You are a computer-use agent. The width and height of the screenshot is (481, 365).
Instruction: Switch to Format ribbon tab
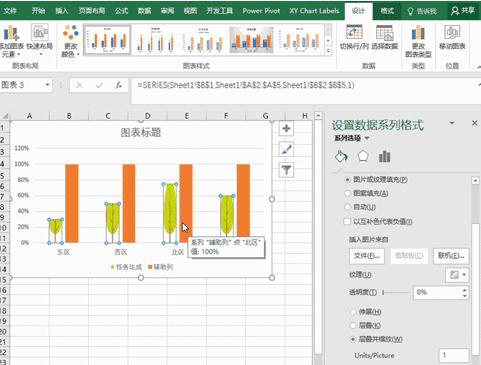coord(387,11)
